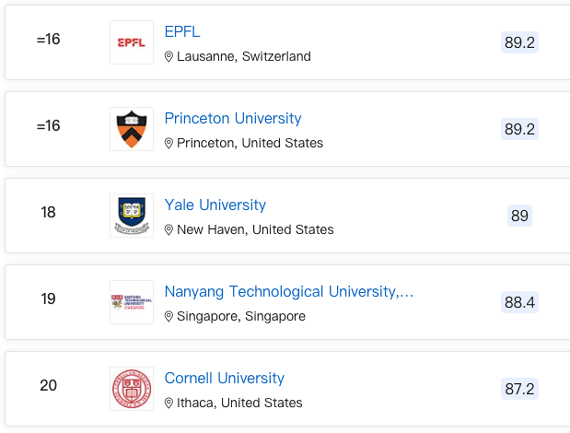The image size is (570, 433).
Task: Open the Princeton University link
Action: coord(233,119)
